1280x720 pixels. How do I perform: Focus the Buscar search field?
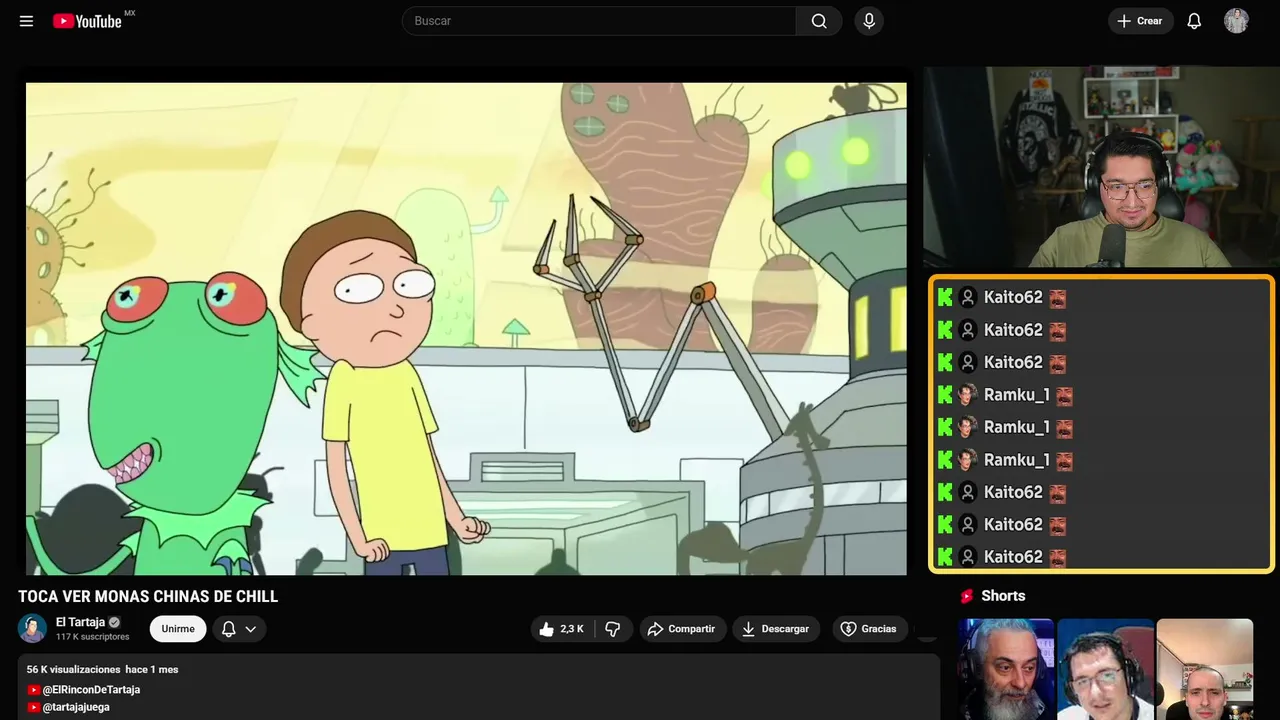tap(599, 21)
